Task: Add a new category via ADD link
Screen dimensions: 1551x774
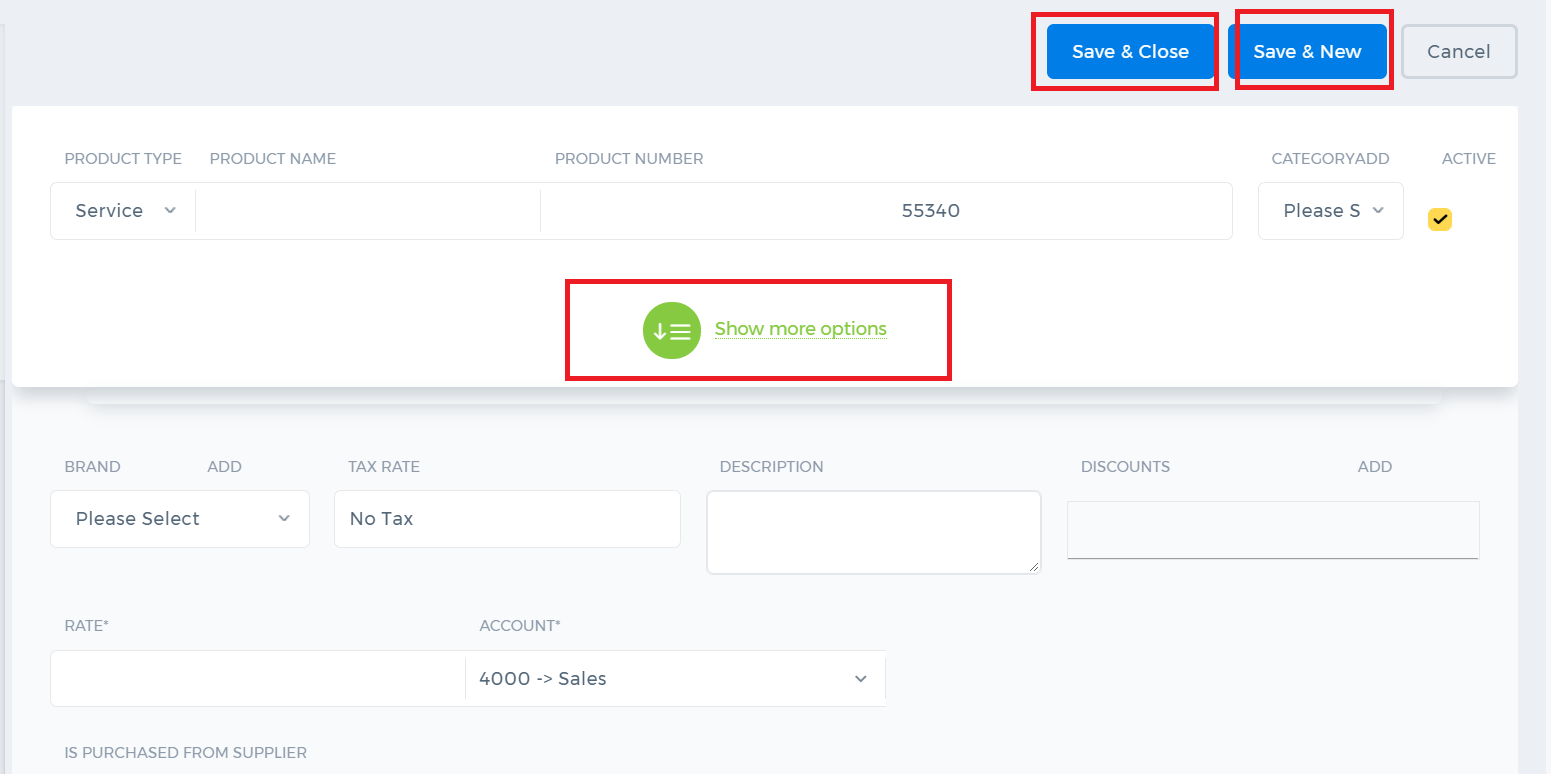Action: pos(1374,159)
